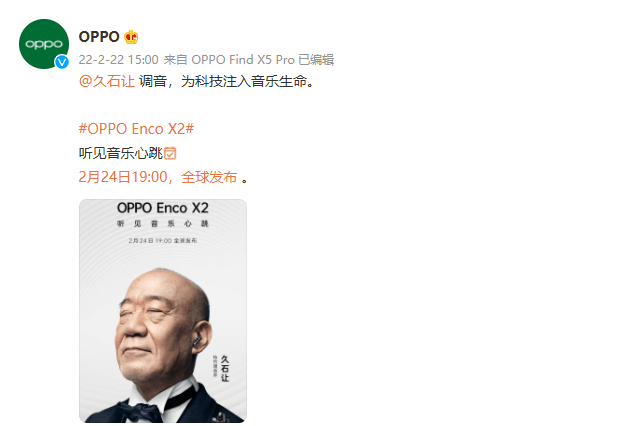View edit history via 已编辑 label

(316, 60)
